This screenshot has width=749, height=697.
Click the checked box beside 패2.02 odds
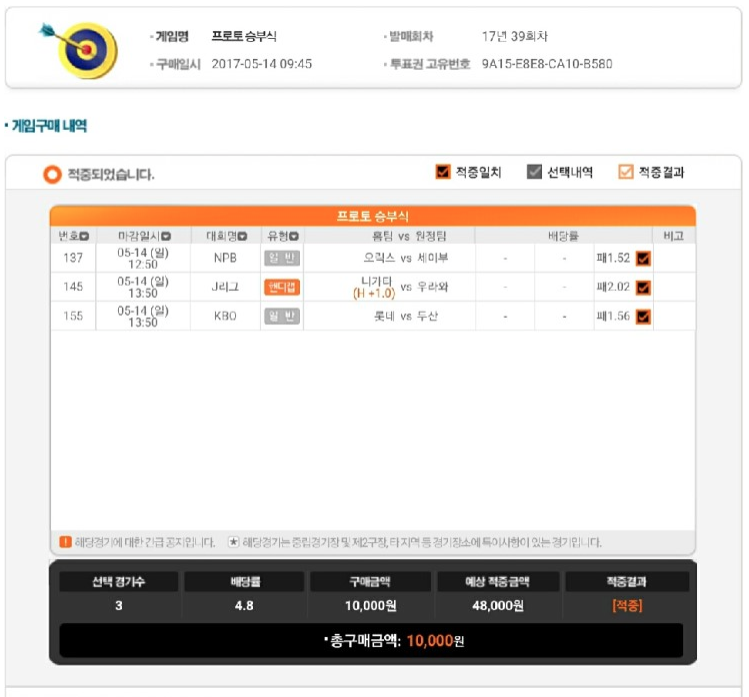pos(643,288)
